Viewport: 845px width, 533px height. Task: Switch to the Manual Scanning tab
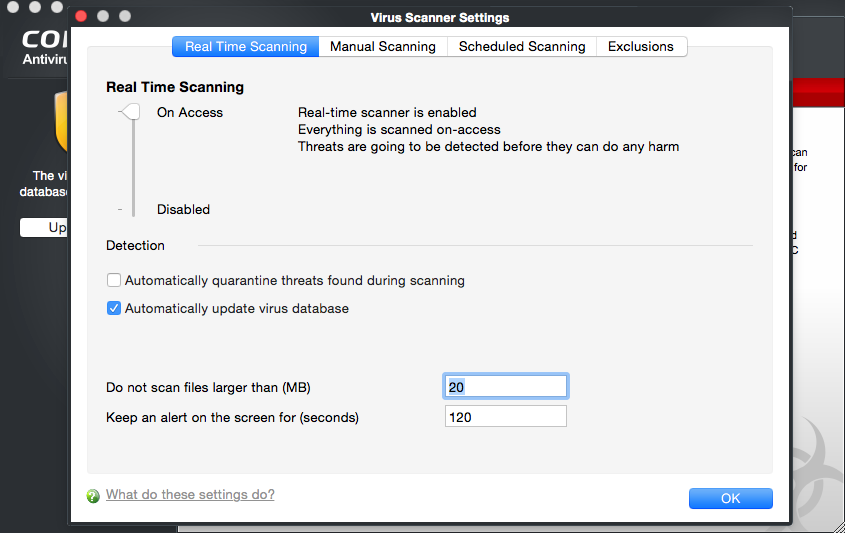click(383, 46)
